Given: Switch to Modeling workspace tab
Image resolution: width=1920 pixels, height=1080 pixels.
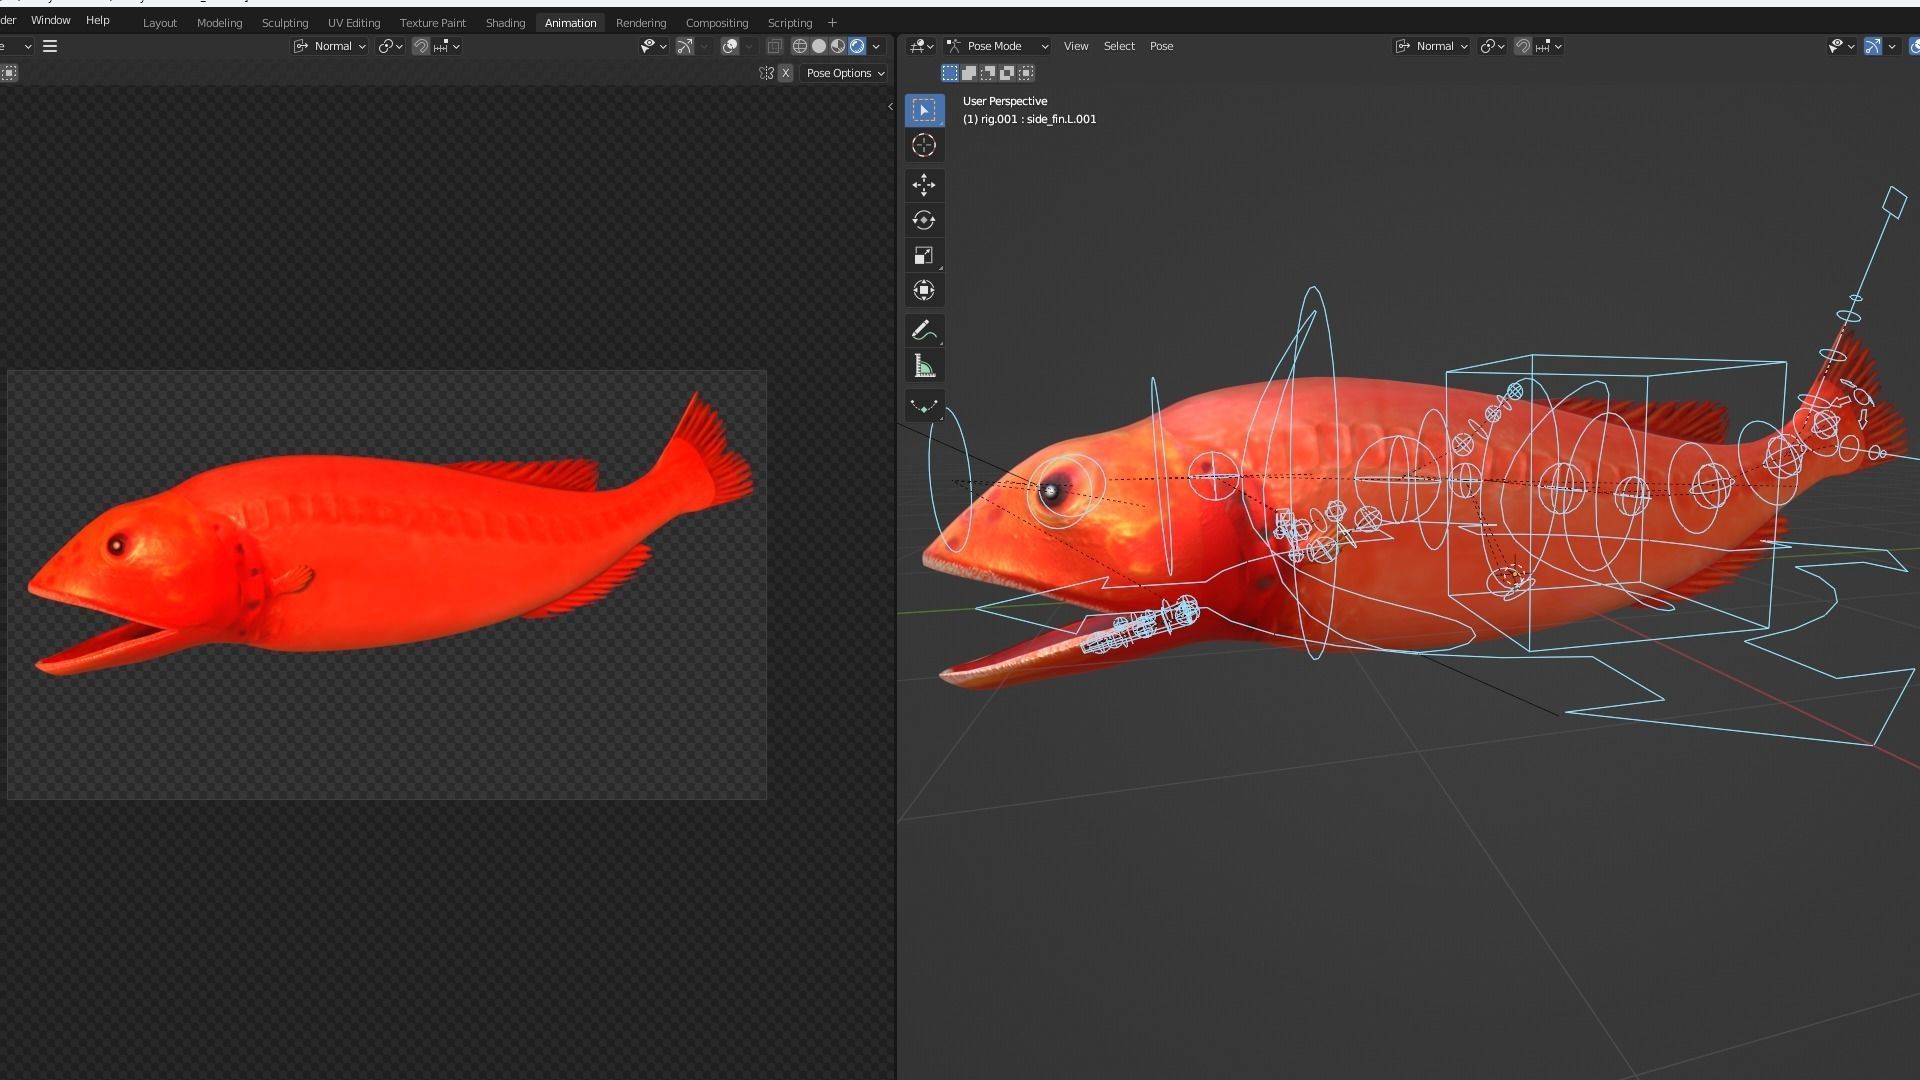Looking at the screenshot, I should pos(219,23).
